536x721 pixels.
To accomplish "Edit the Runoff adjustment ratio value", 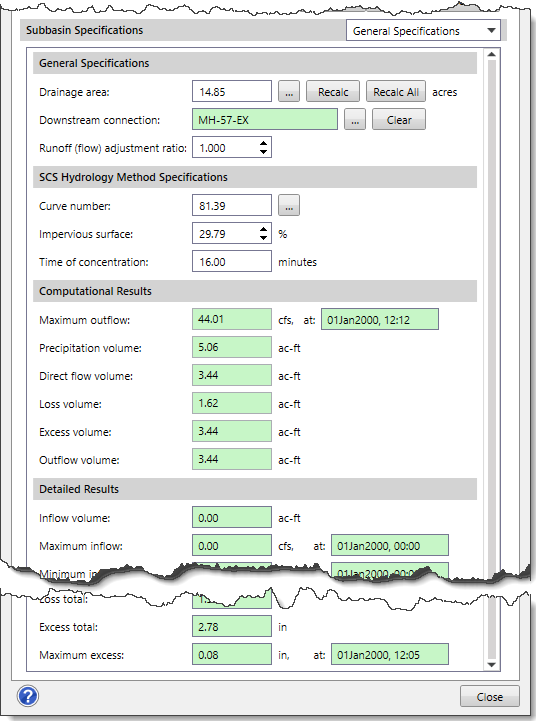I will click(x=225, y=148).
